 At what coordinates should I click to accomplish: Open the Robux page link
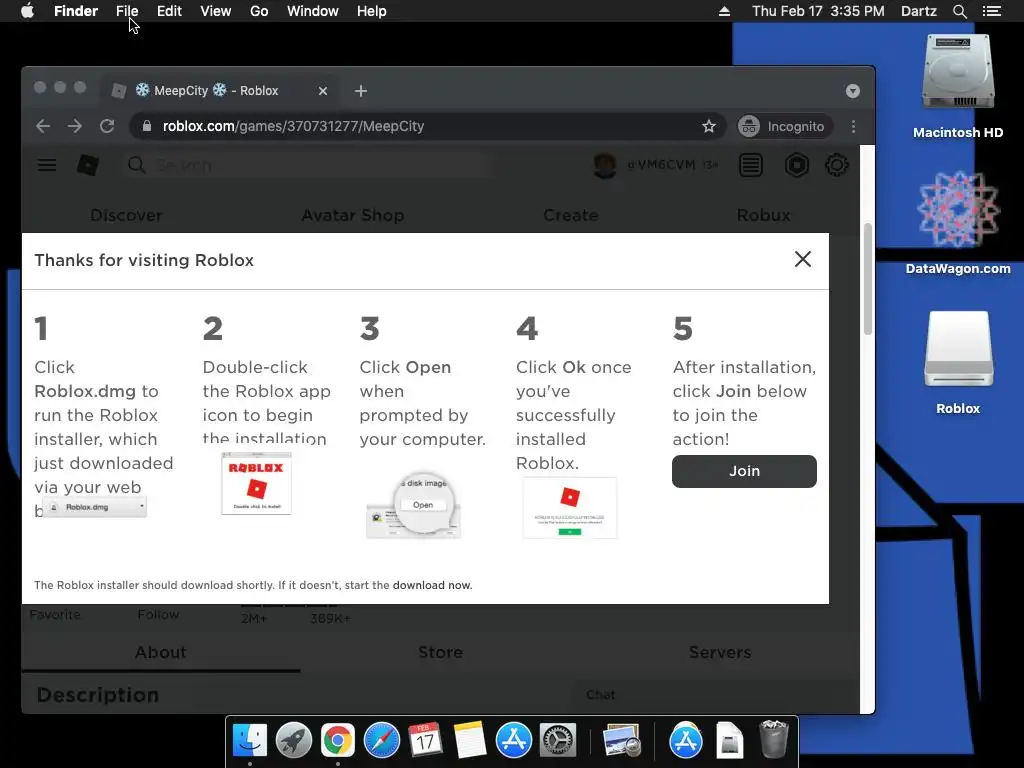[763, 215]
